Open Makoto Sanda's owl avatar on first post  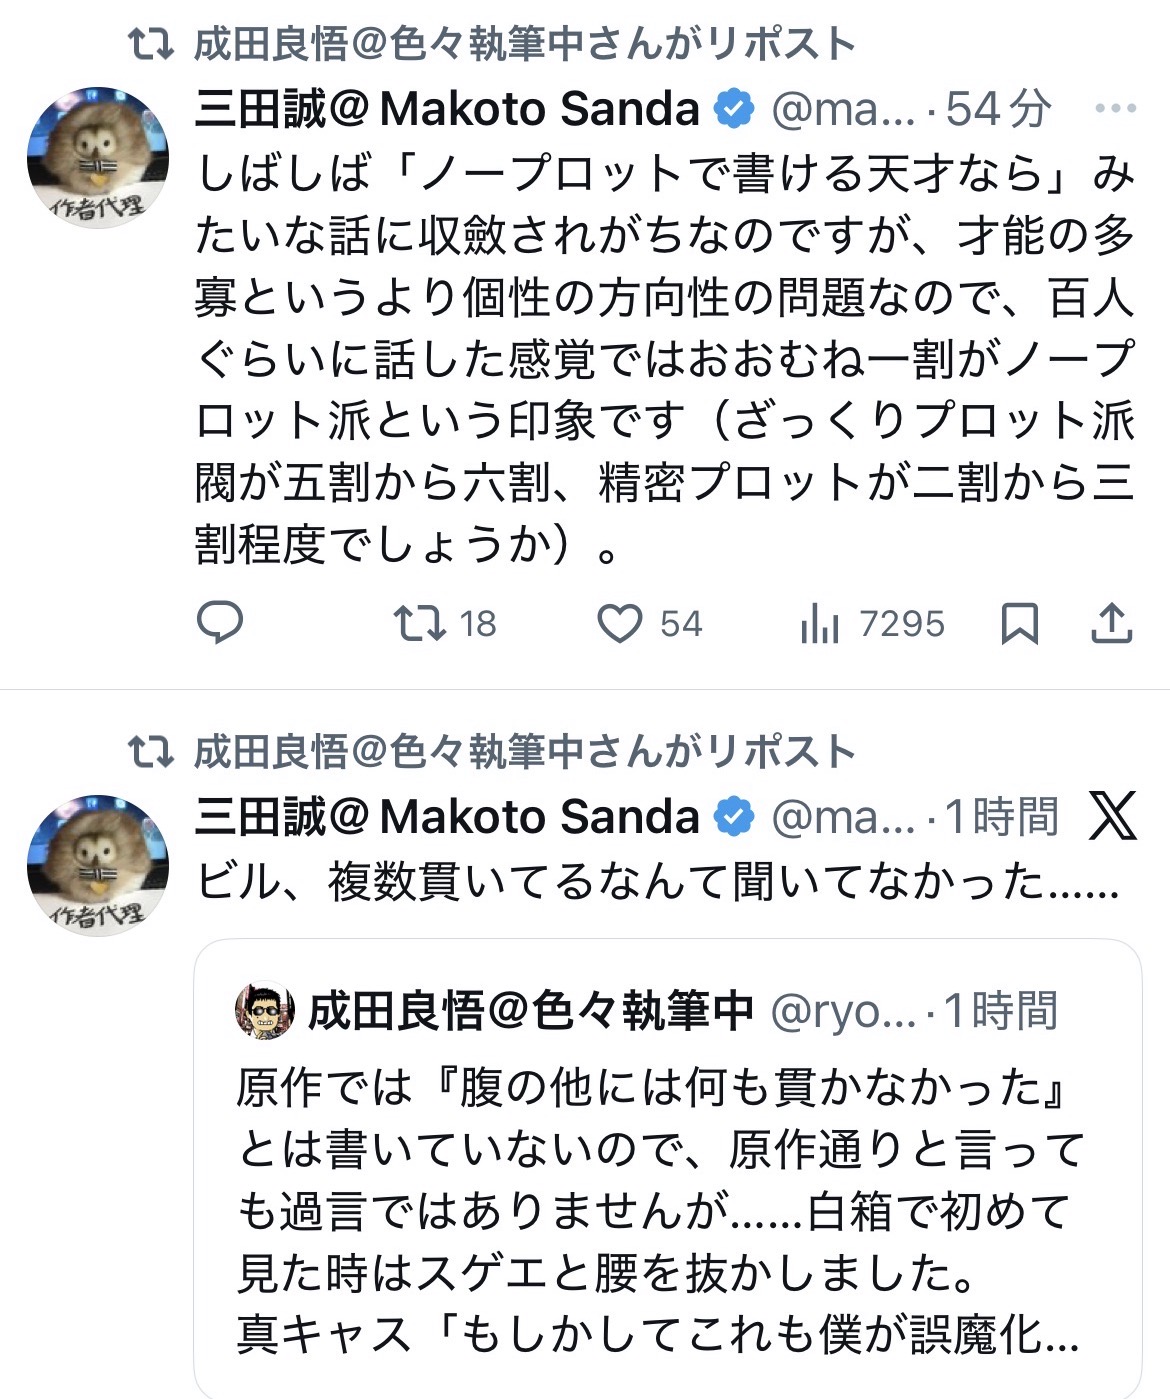tap(98, 157)
